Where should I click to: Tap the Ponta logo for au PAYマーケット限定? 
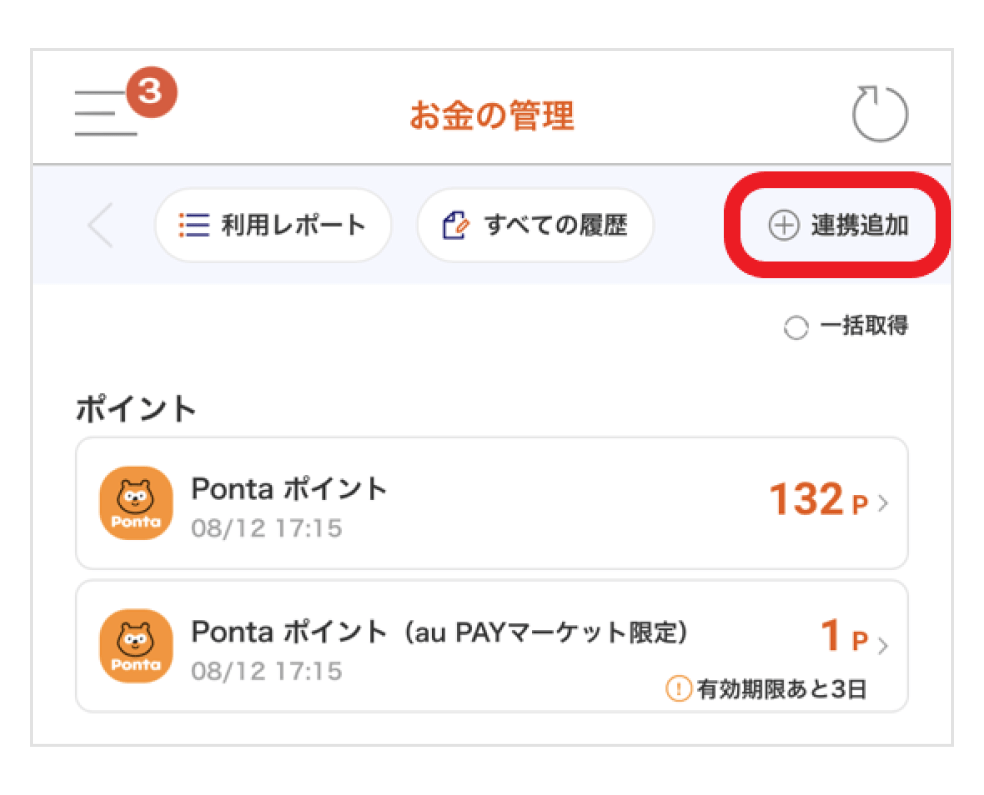click(x=136, y=645)
